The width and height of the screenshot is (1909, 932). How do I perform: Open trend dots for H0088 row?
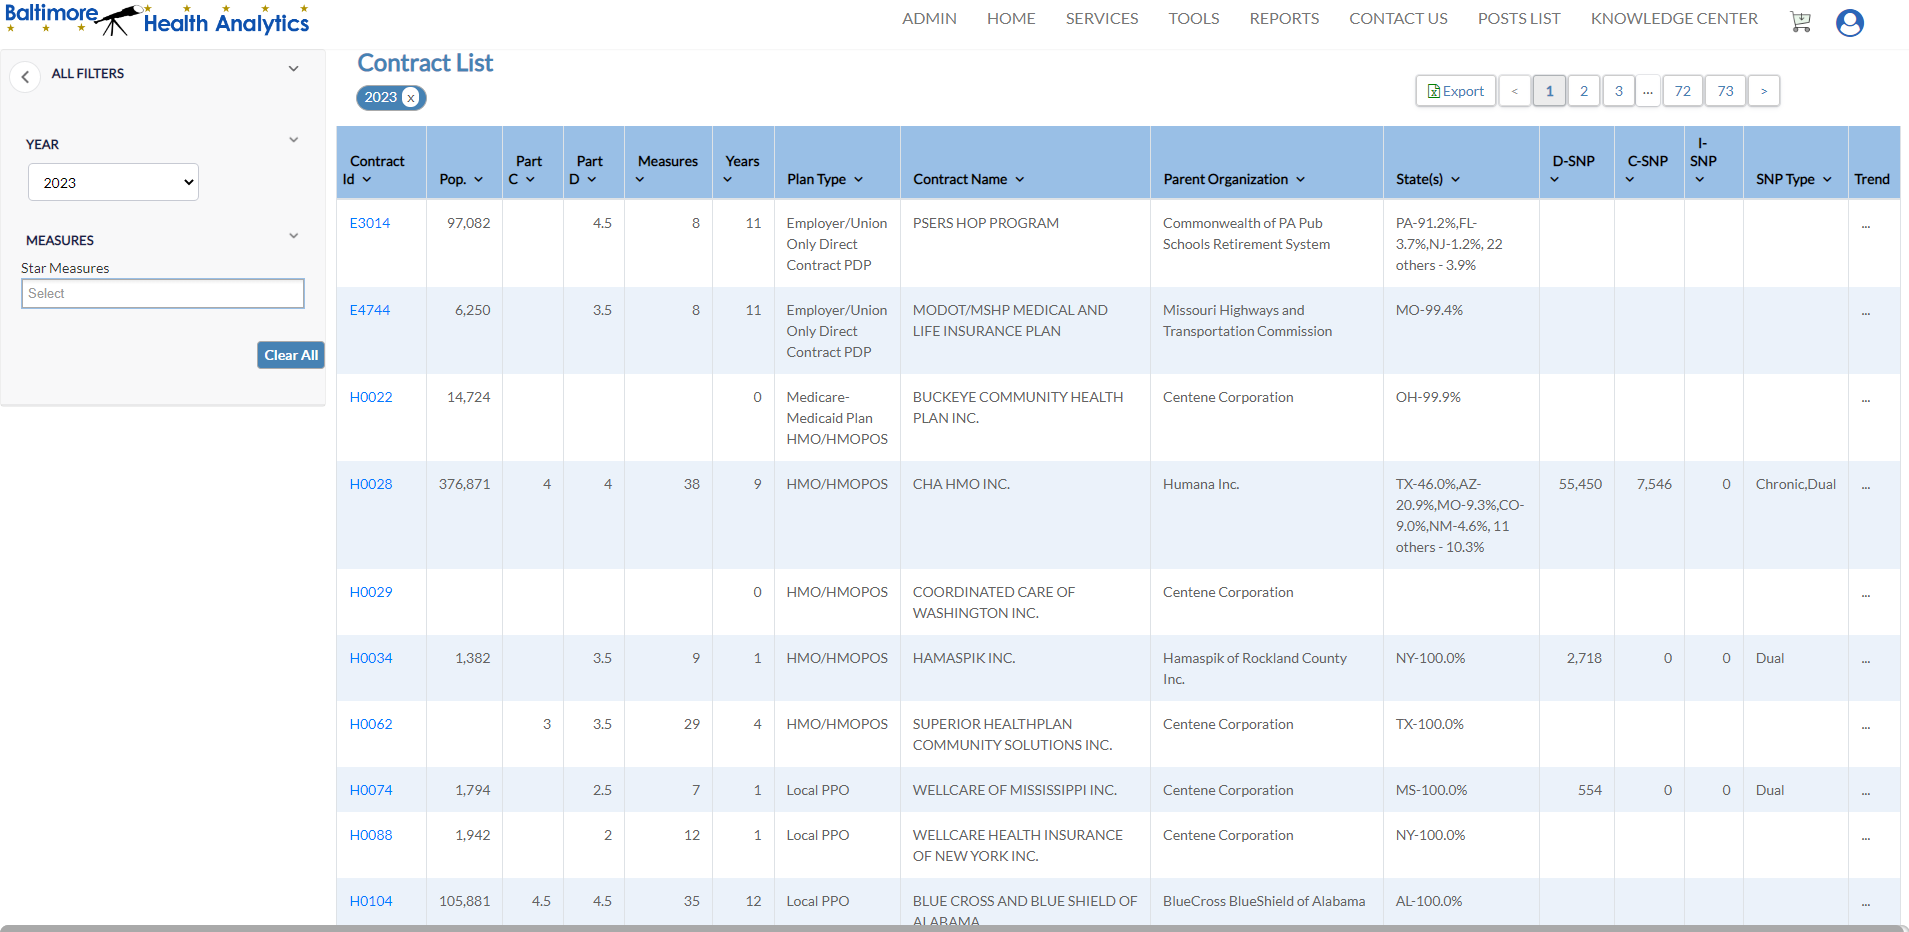(x=1866, y=836)
